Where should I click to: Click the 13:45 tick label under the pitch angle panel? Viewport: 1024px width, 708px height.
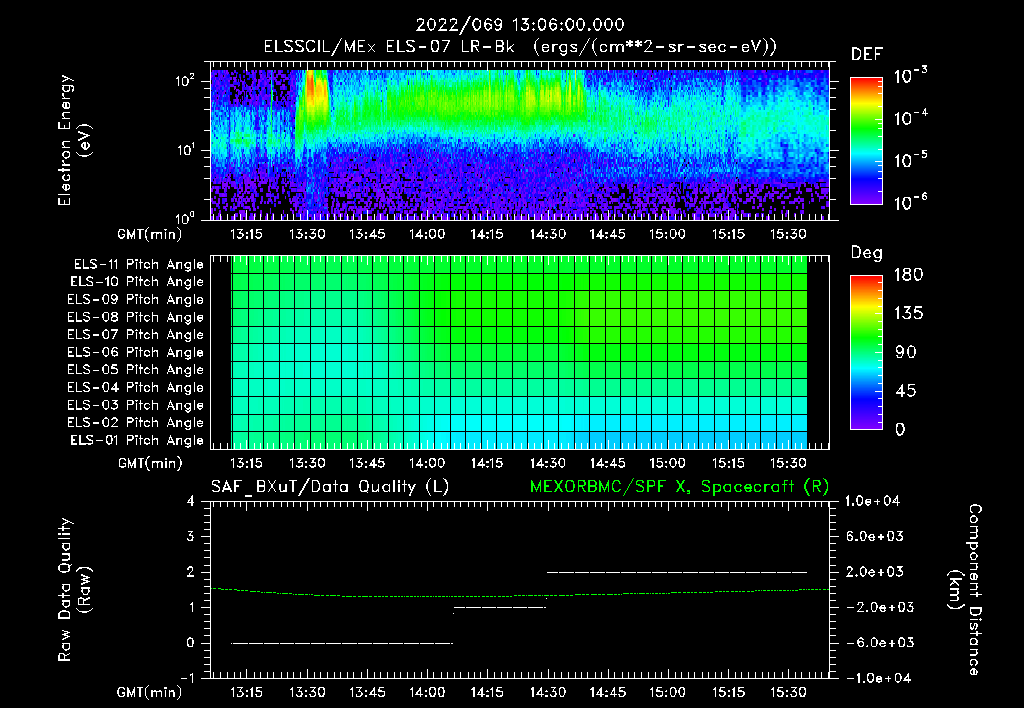coord(366,463)
